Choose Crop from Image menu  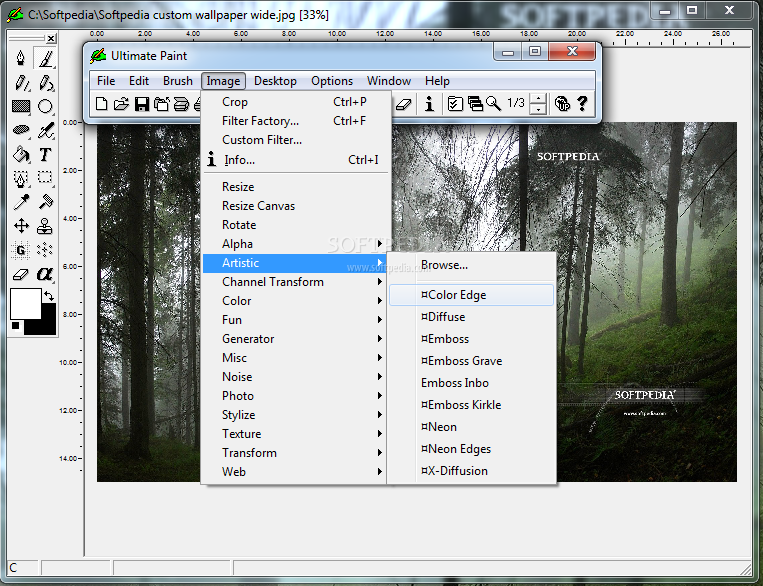[296, 102]
